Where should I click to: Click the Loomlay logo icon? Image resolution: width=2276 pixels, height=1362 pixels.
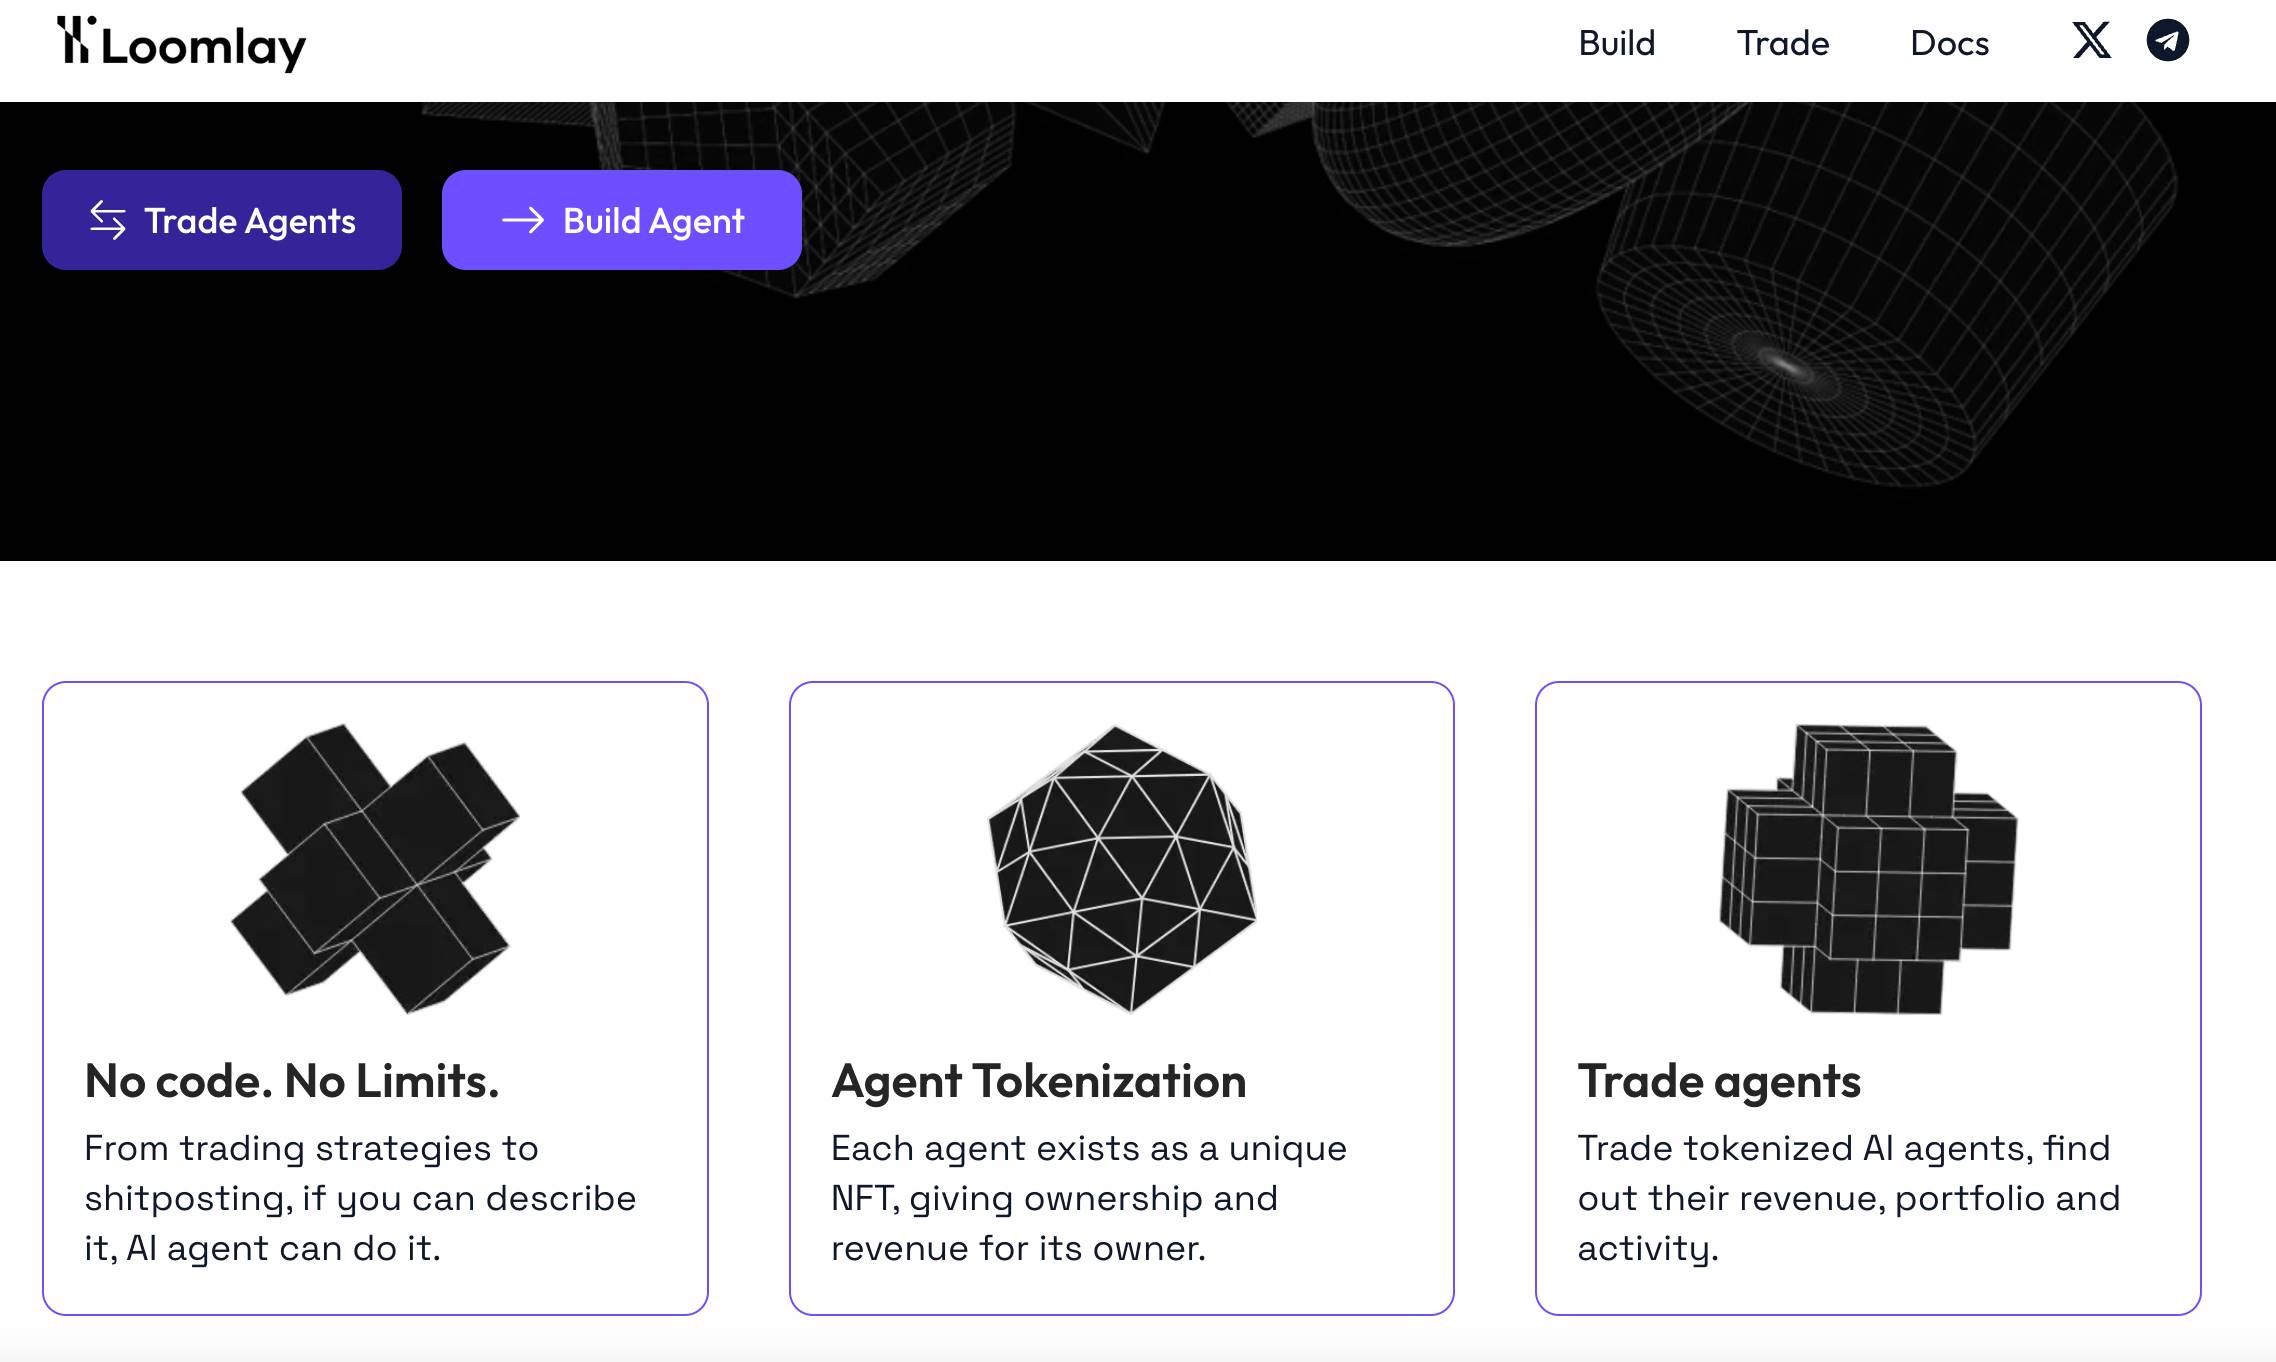coord(78,42)
